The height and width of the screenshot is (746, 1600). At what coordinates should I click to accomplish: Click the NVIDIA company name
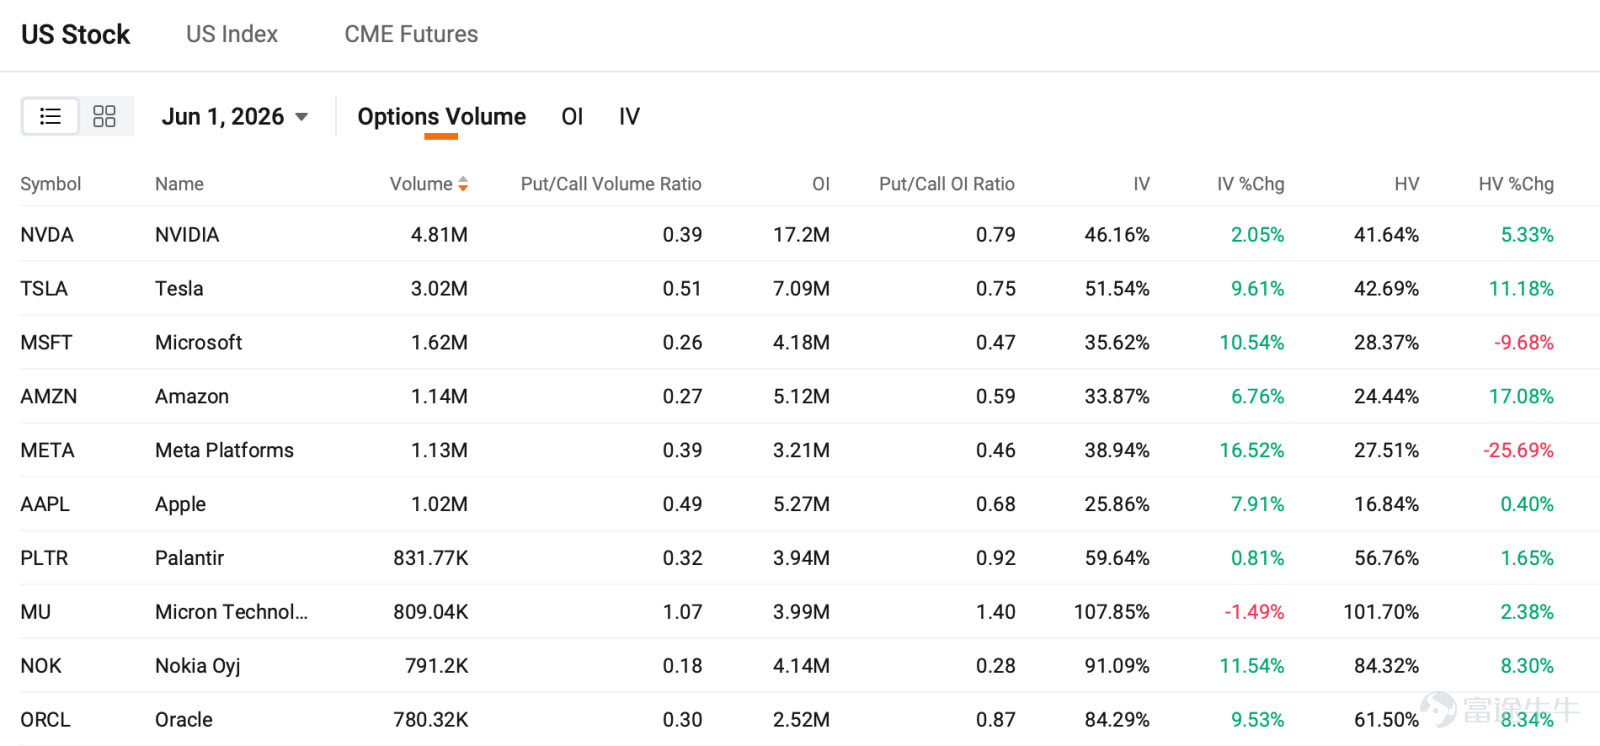coord(187,235)
